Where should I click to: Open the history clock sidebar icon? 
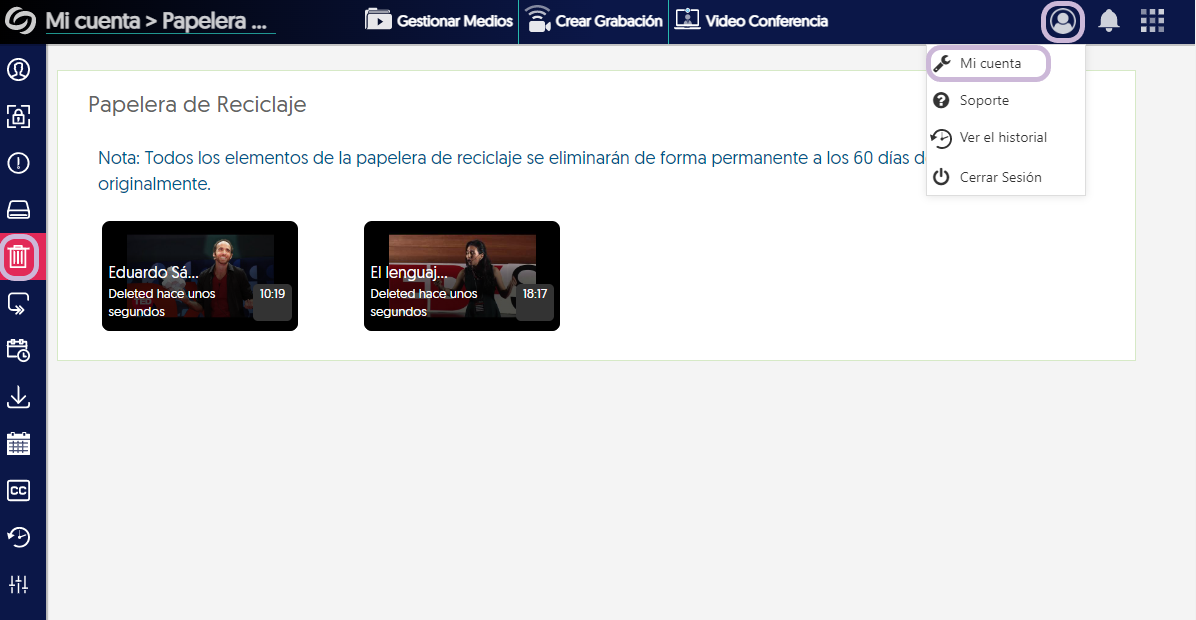pos(18,537)
